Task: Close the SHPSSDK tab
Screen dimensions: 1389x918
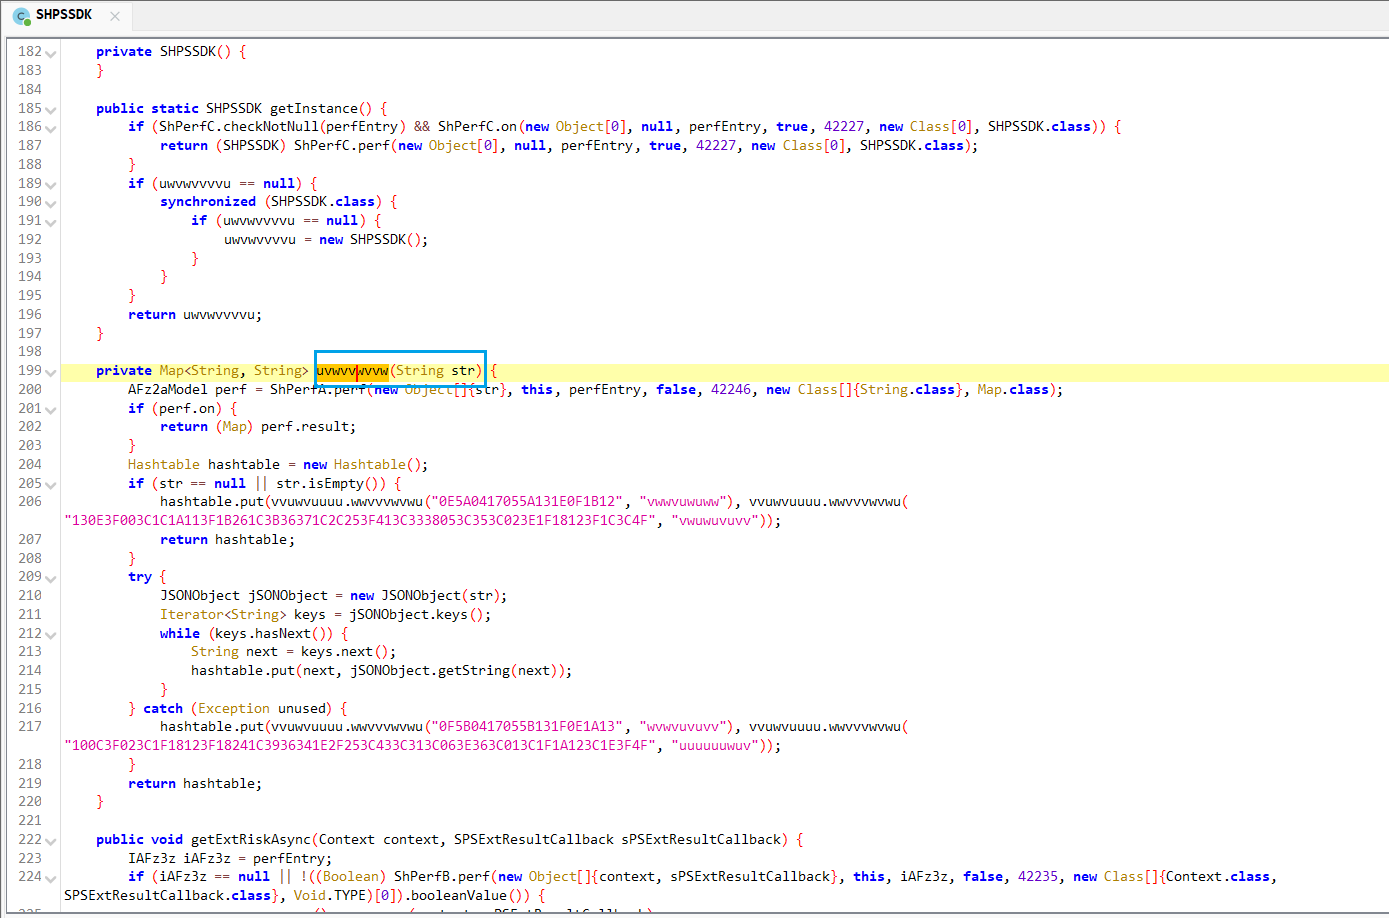Action: pos(115,16)
